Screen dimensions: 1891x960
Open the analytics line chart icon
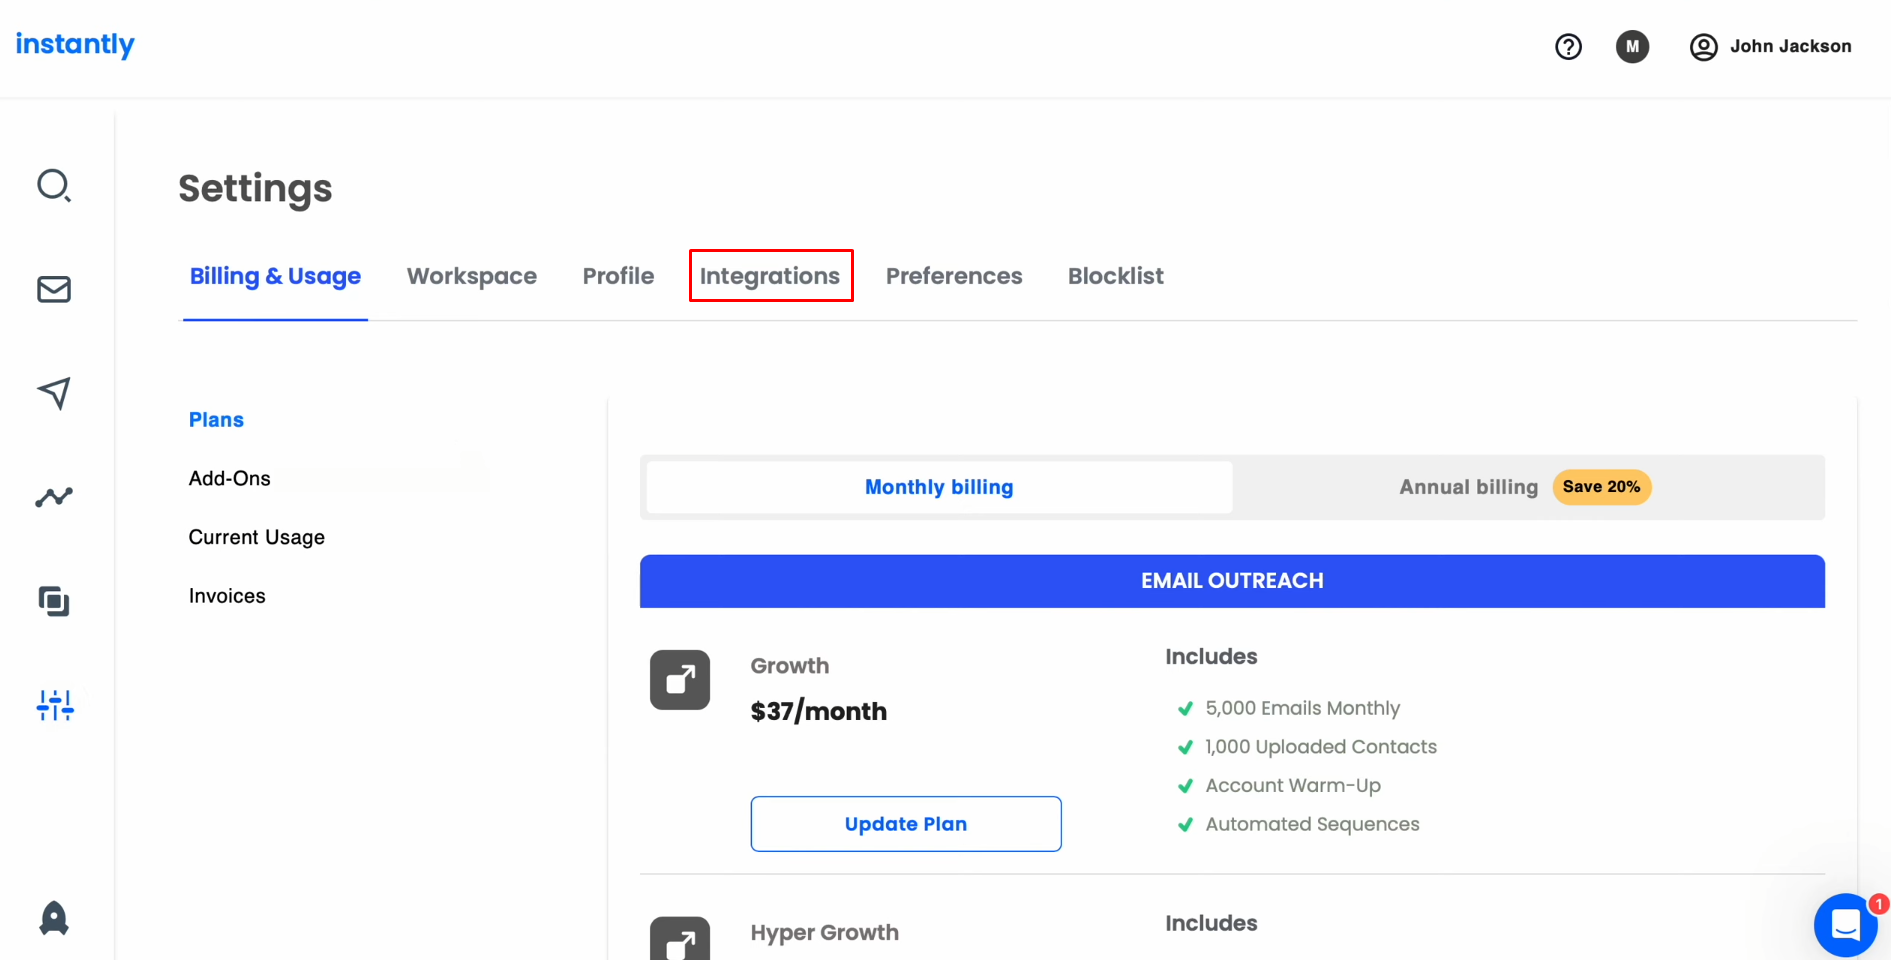pyautogui.click(x=54, y=497)
